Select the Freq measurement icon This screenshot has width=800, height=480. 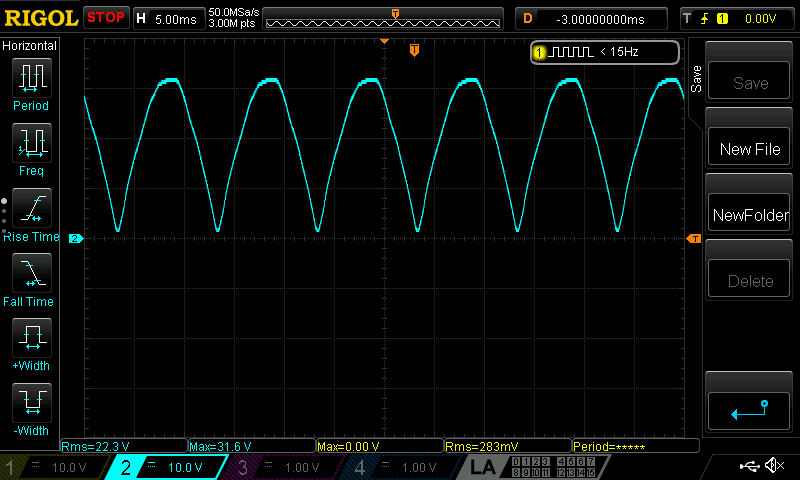pyautogui.click(x=32, y=143)
